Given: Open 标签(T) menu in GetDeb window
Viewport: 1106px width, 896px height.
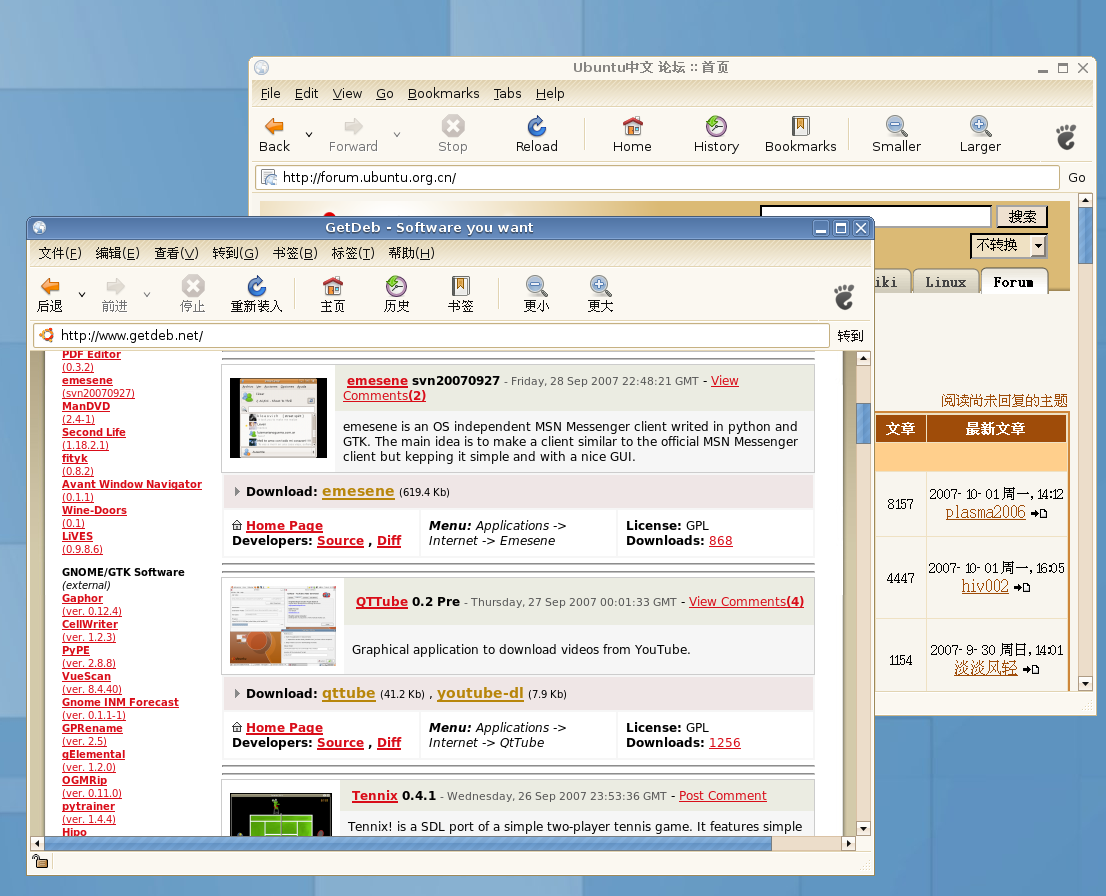Looking at the screenshot, I should 353,253.
